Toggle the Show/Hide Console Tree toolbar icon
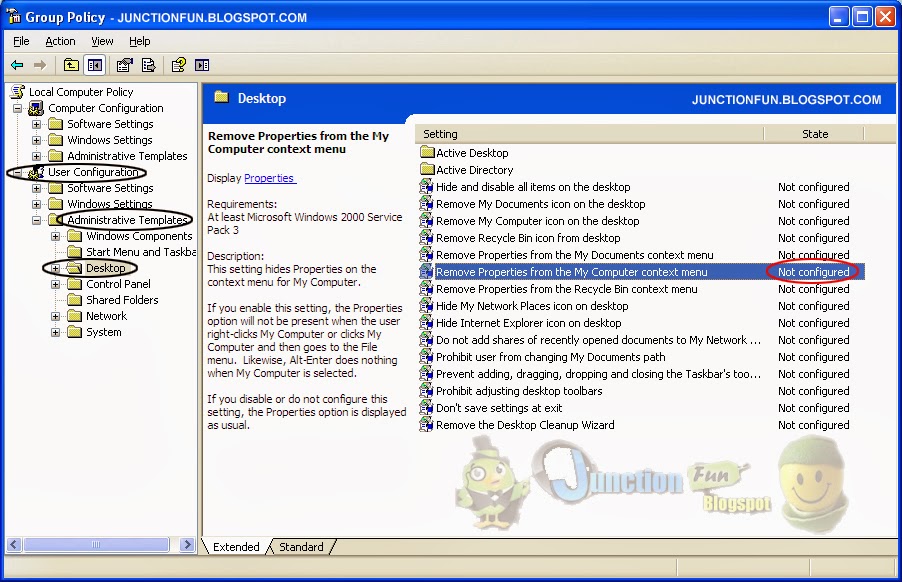Screen dimensions: 902x582 (x=95, y=65)
